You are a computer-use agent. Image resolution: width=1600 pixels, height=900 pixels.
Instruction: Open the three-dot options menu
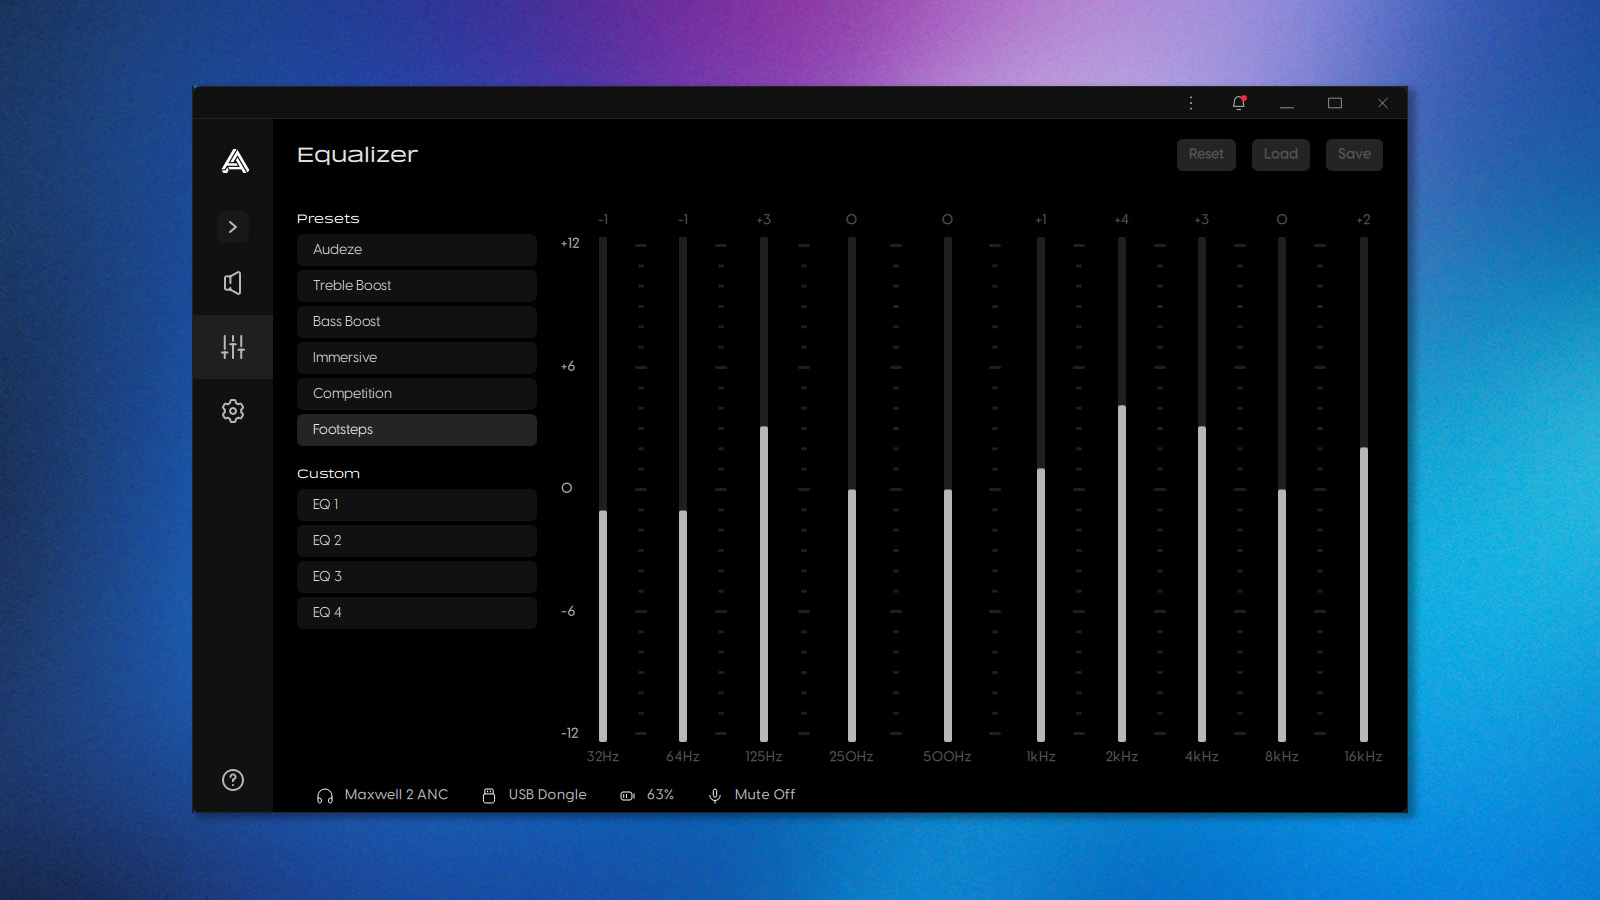[1191, 103]
